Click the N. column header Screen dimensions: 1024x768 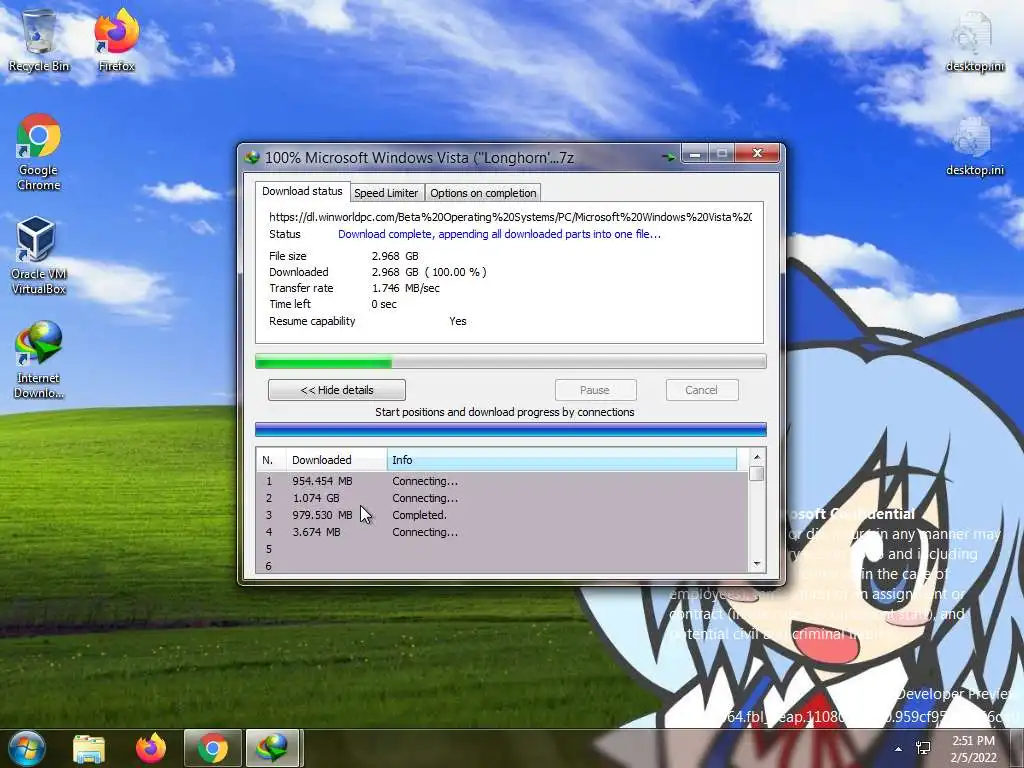tap(271, 460)
